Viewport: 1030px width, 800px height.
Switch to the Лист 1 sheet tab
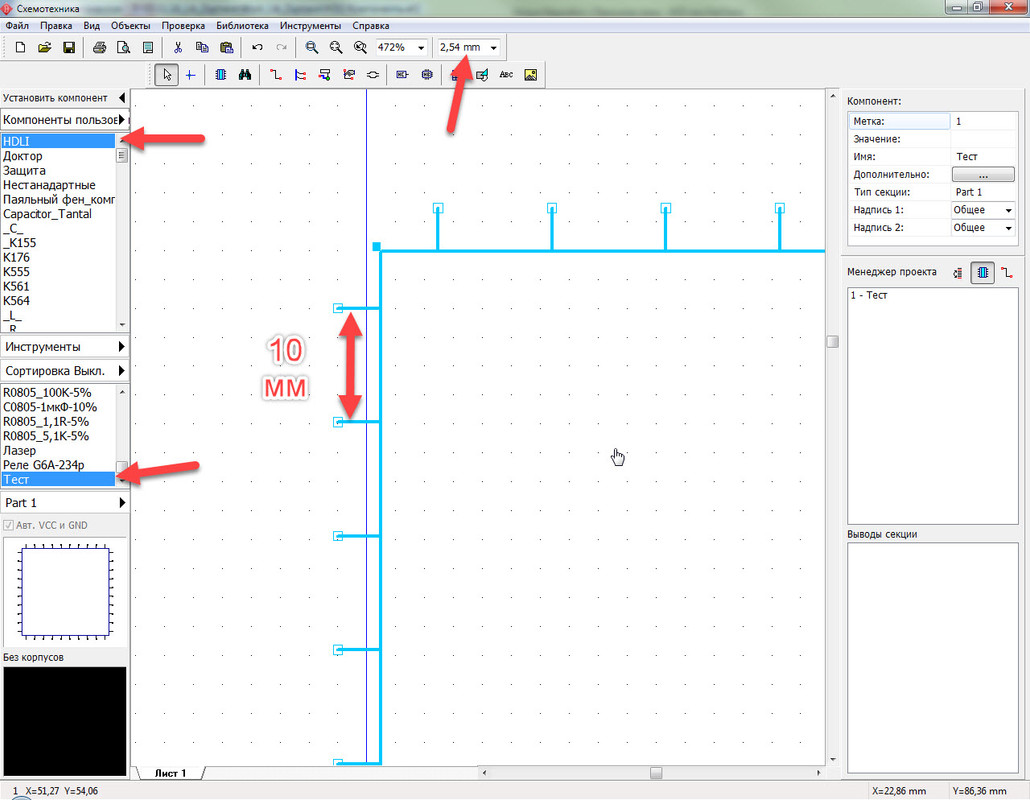click(x=170, y=773)
